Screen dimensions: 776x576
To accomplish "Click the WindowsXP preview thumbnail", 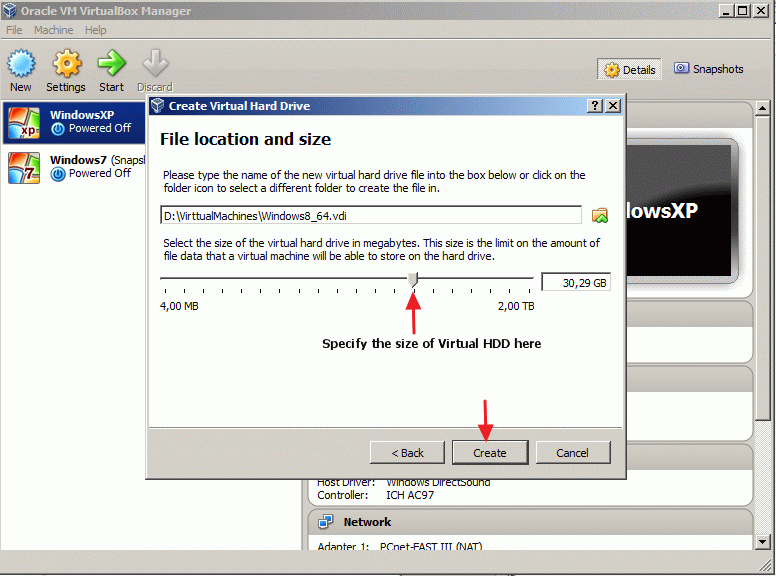I will [681, 210].
